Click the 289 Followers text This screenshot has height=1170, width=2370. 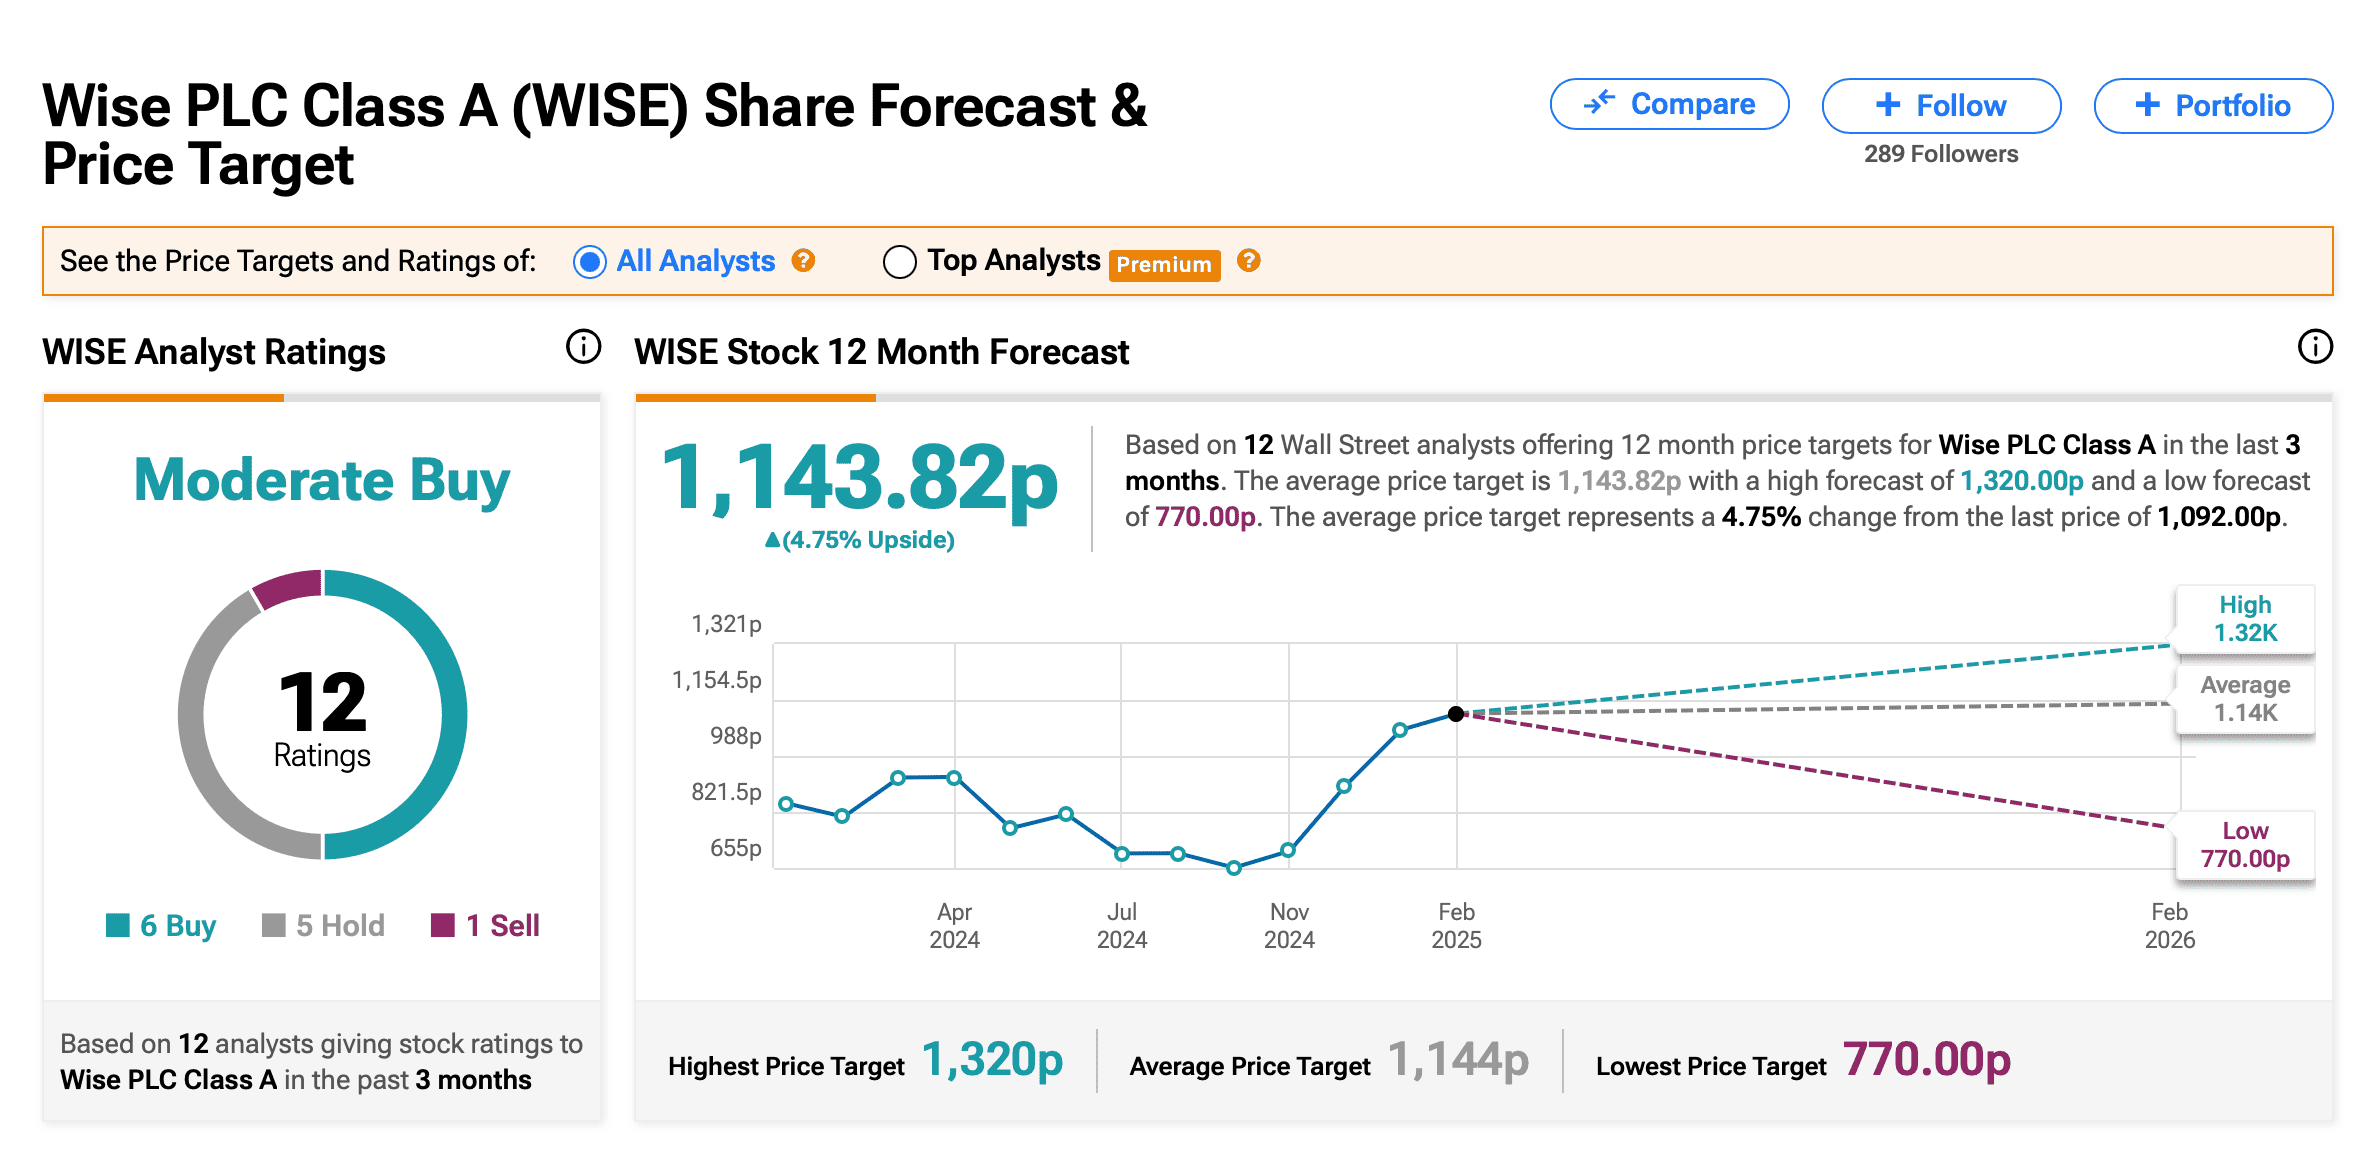[1941, 154]
